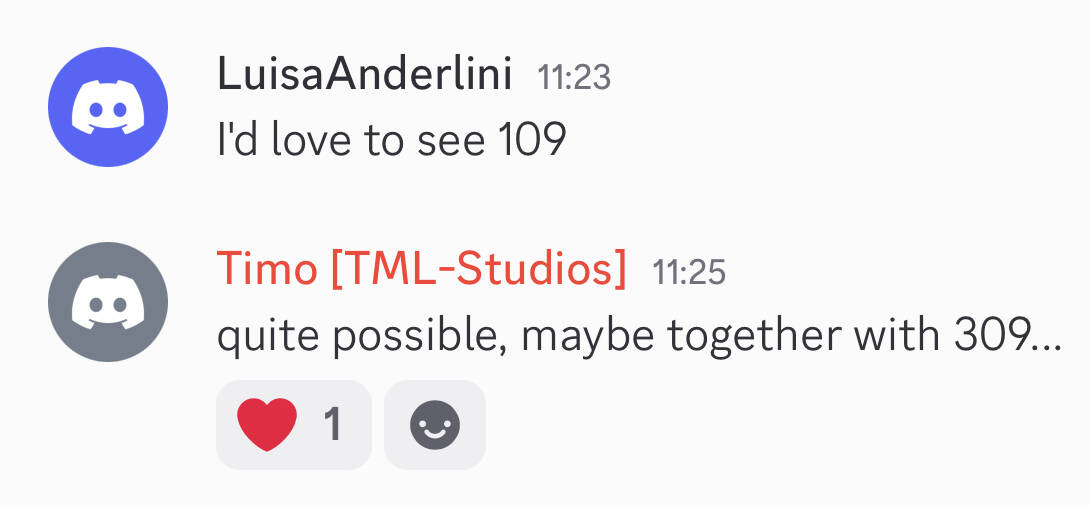Click the red Timo [TML-Studios] username
This screenshot has height=505, width=1089.
tap(422, 270)
